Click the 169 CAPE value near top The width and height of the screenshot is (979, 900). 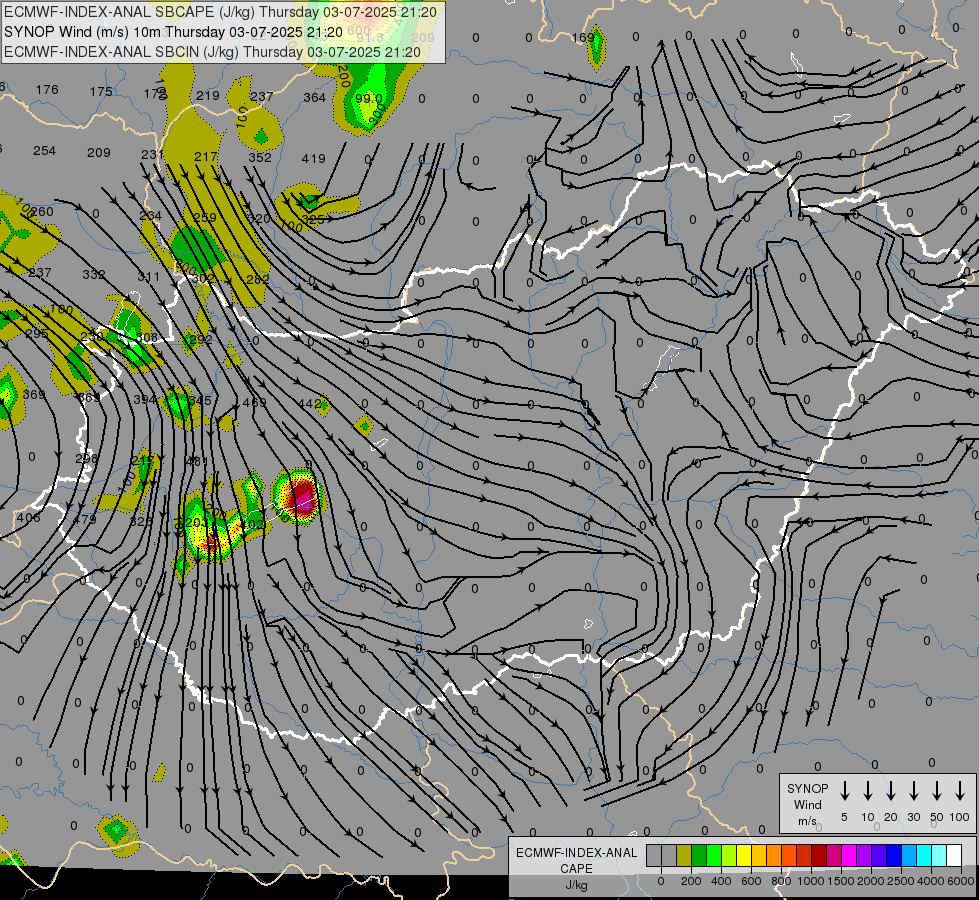[583, 37]
